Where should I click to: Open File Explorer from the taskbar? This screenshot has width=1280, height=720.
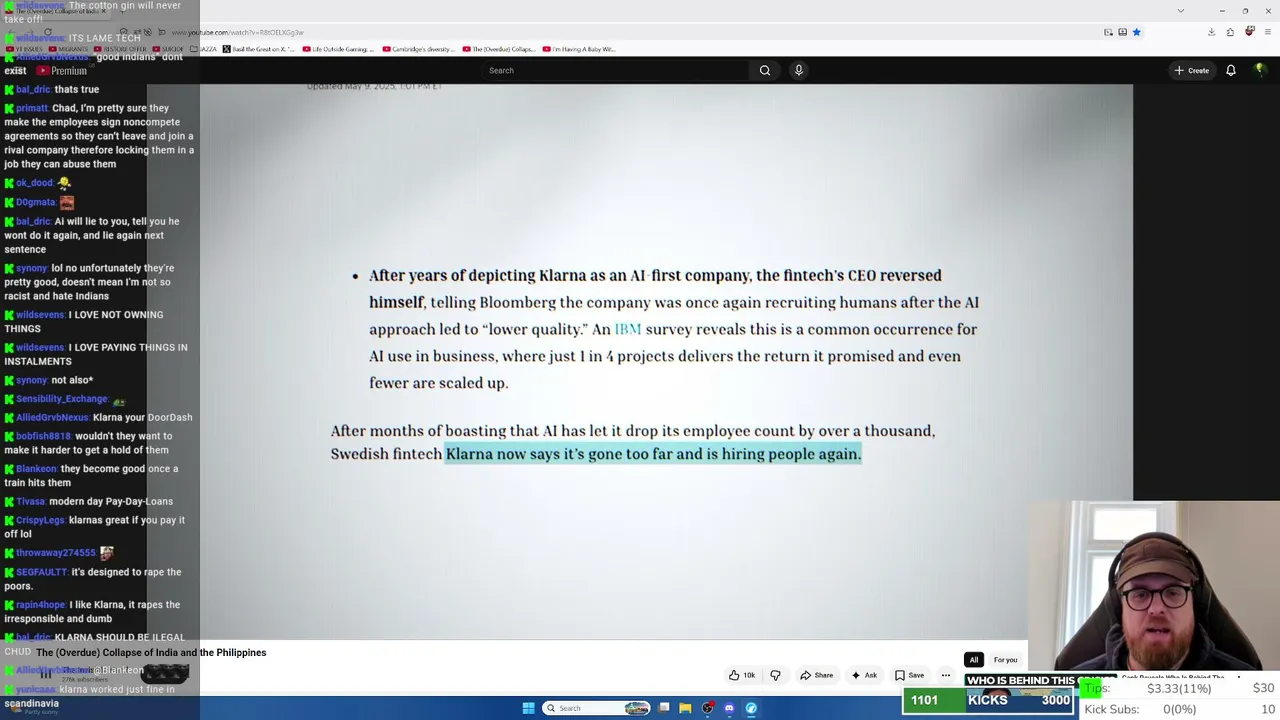click(x=685, y=708)
